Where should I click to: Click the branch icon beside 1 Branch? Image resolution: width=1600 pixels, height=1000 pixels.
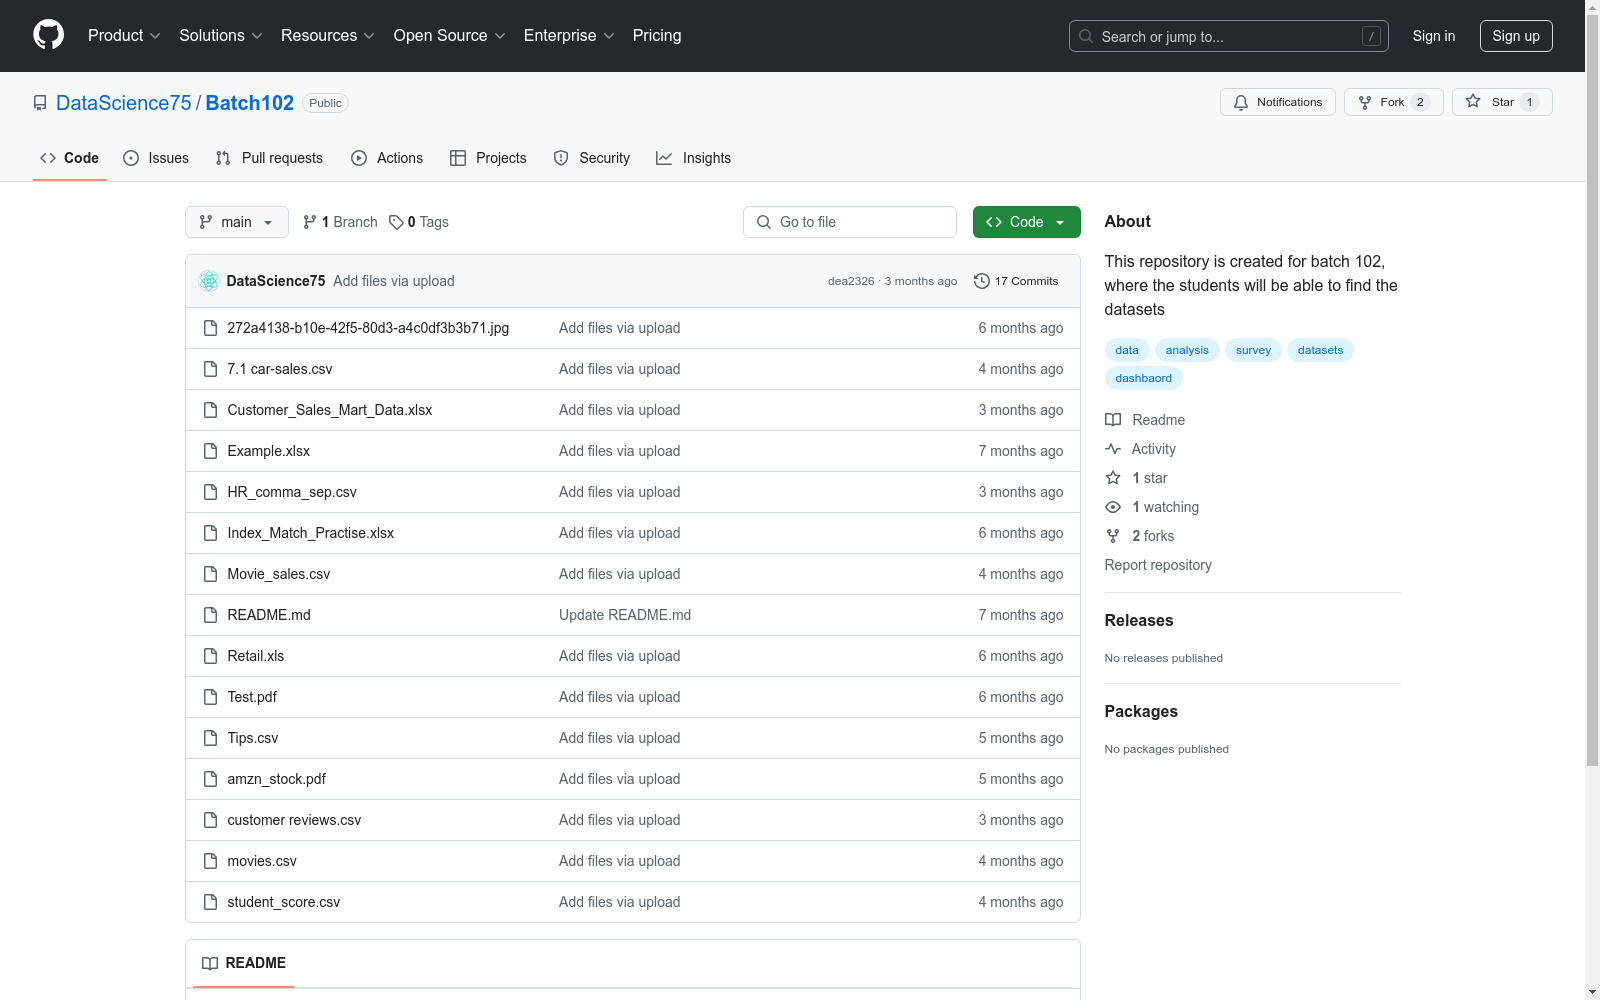pos(310,222)
